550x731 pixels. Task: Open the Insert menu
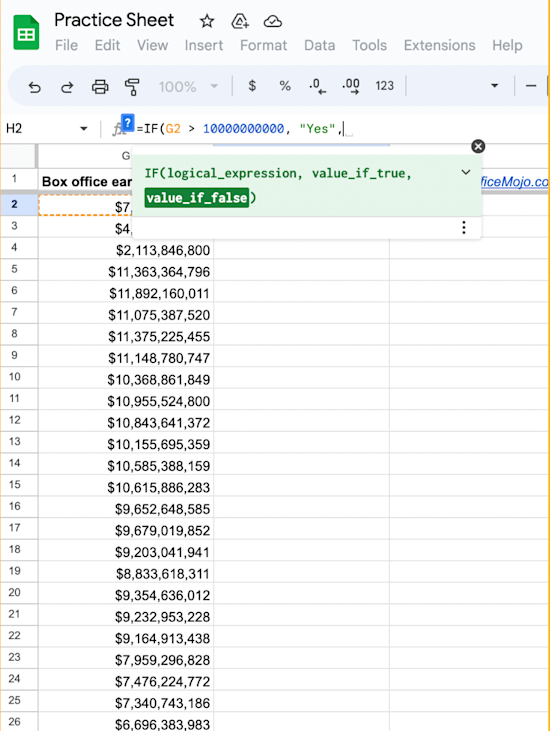click(204, 45)
